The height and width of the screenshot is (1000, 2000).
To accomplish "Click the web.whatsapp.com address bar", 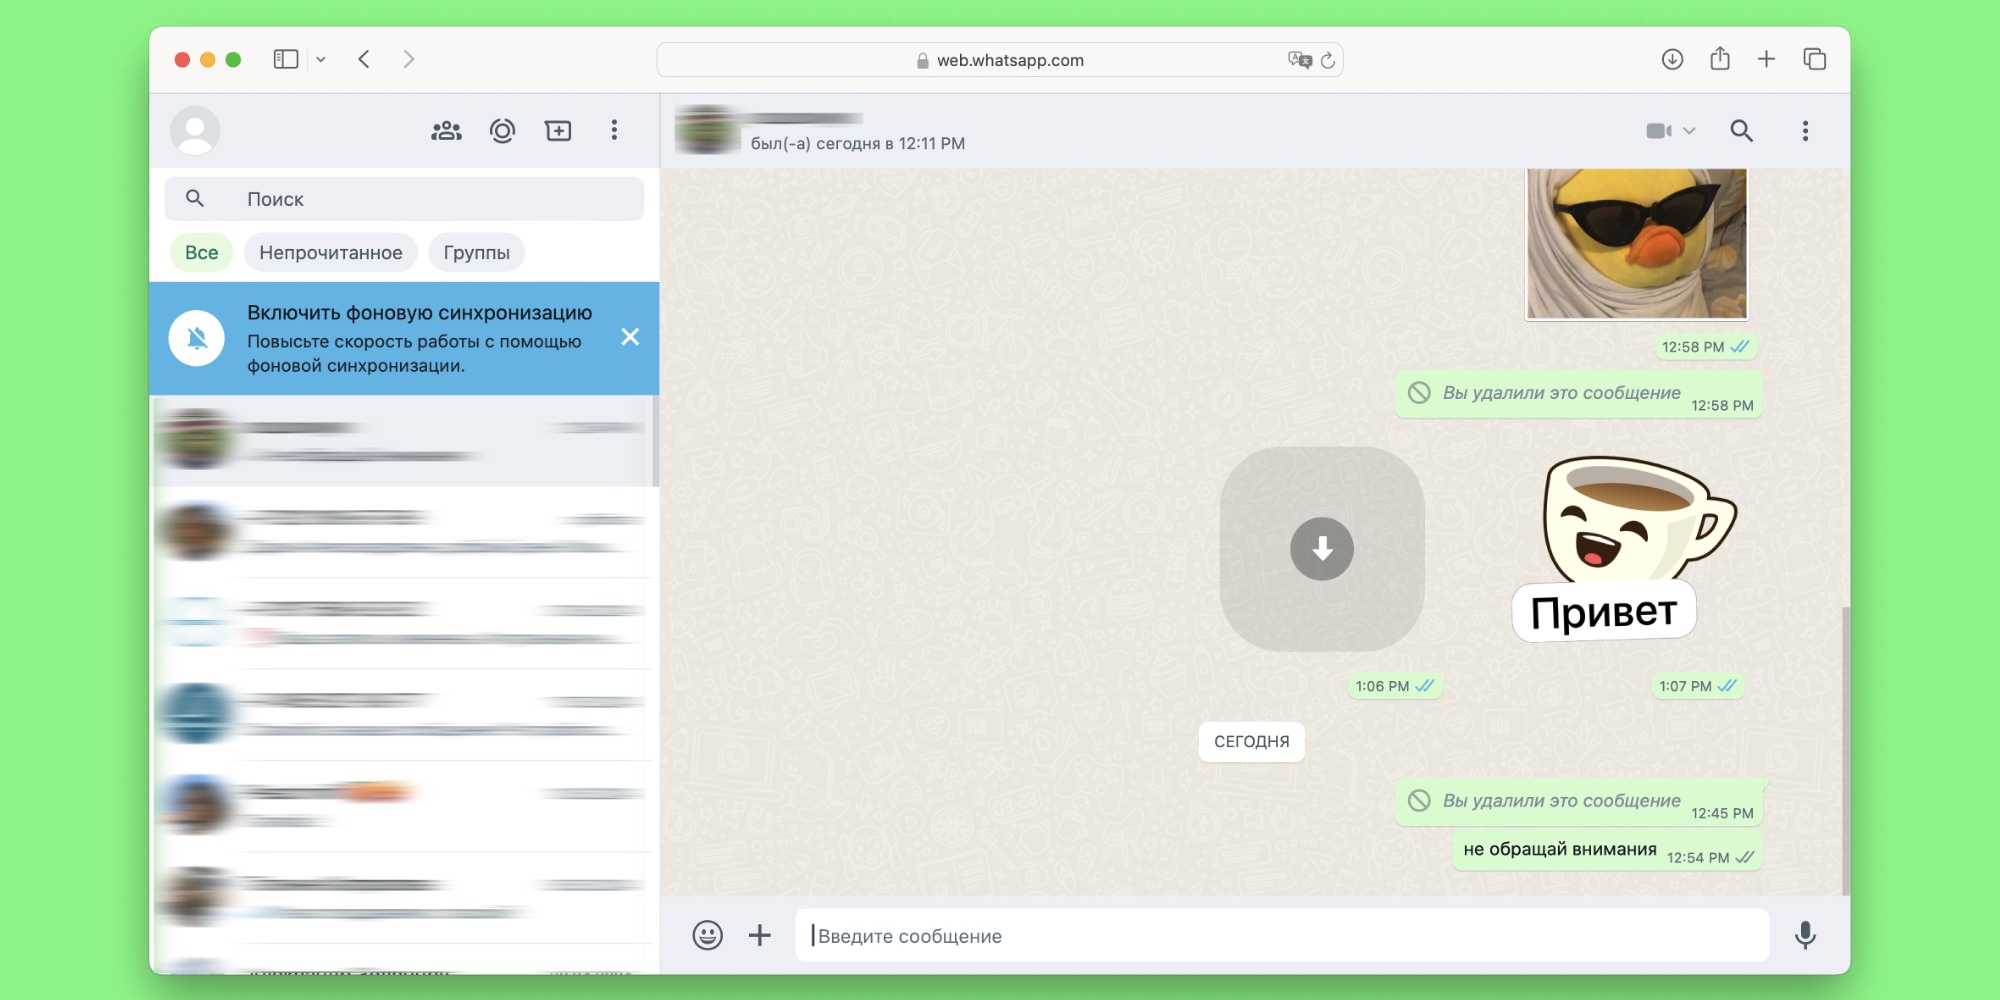I will (1000, 60).
